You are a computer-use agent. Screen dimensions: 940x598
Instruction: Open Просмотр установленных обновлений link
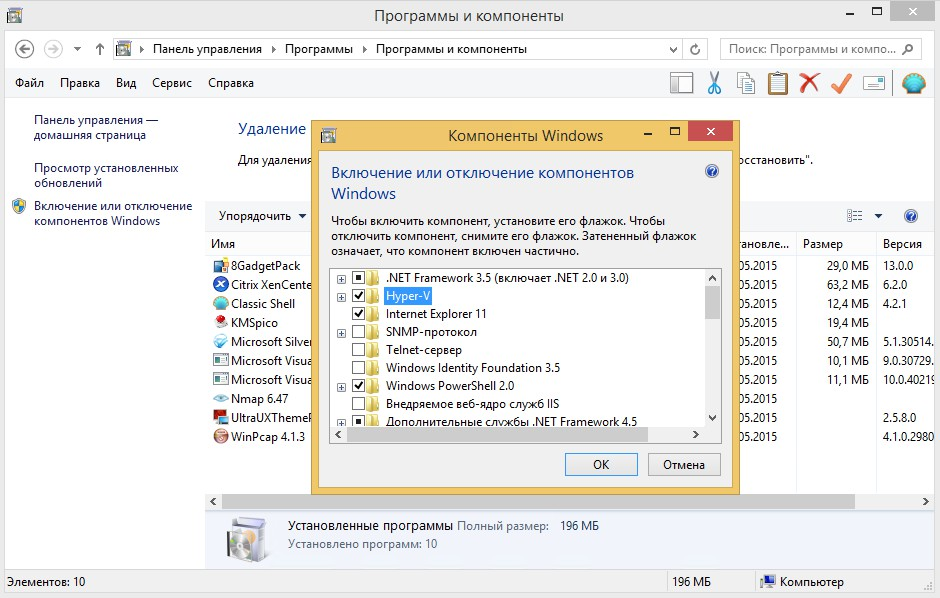point(106,176)
